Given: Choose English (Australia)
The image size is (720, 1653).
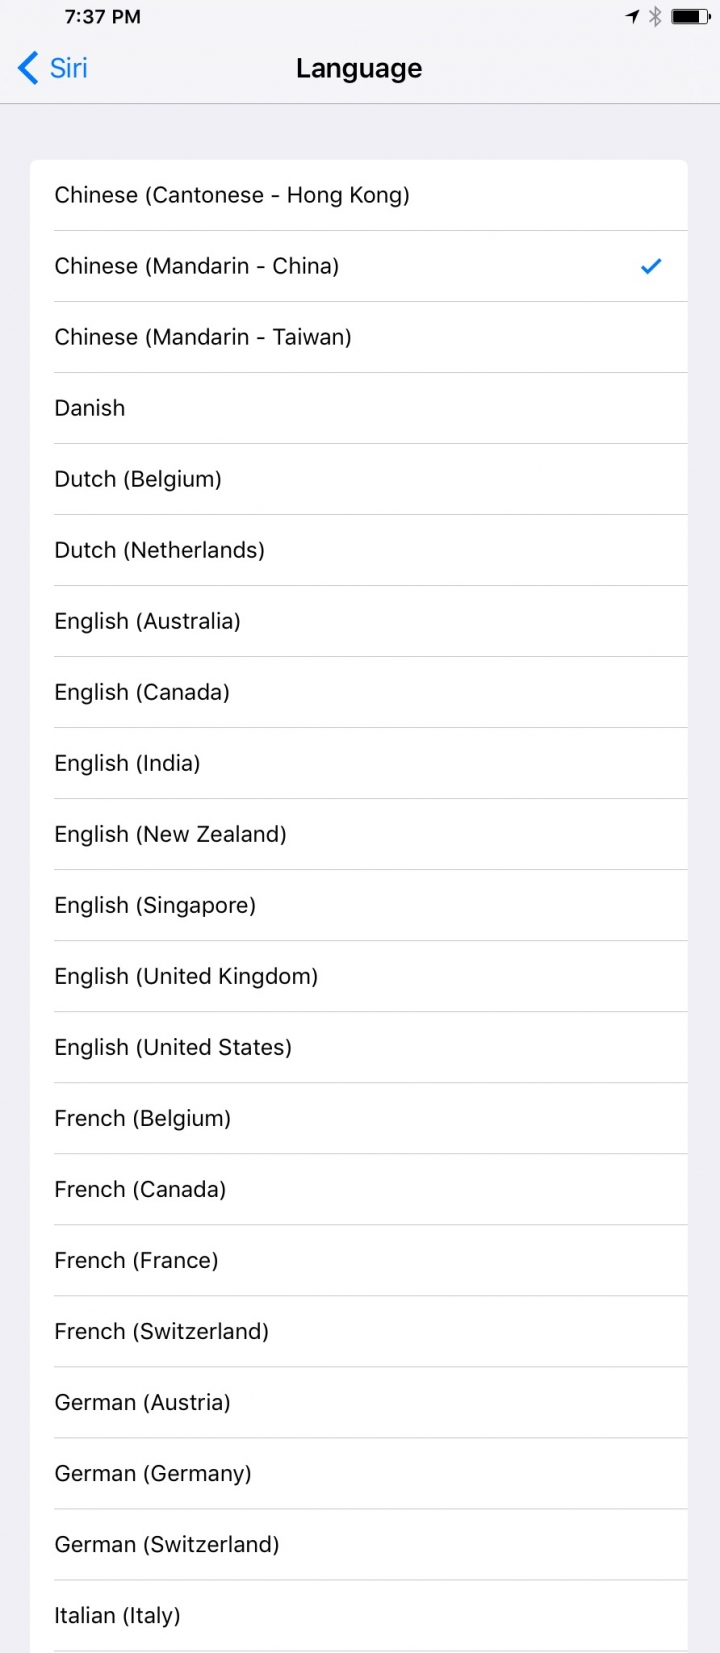Looking at the screenshot, I should tap(359, 621).
